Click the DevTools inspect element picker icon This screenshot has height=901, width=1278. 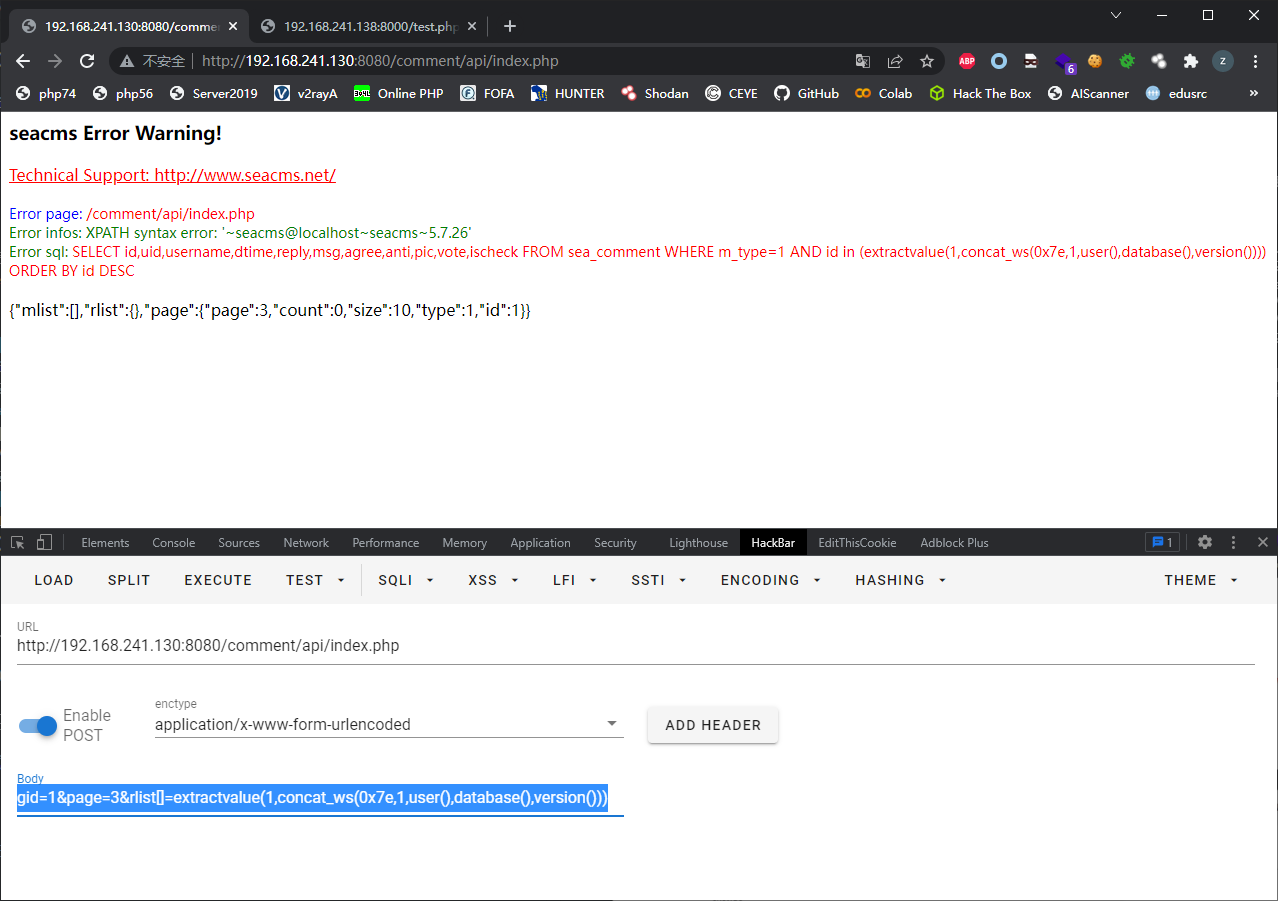[18, 542]
